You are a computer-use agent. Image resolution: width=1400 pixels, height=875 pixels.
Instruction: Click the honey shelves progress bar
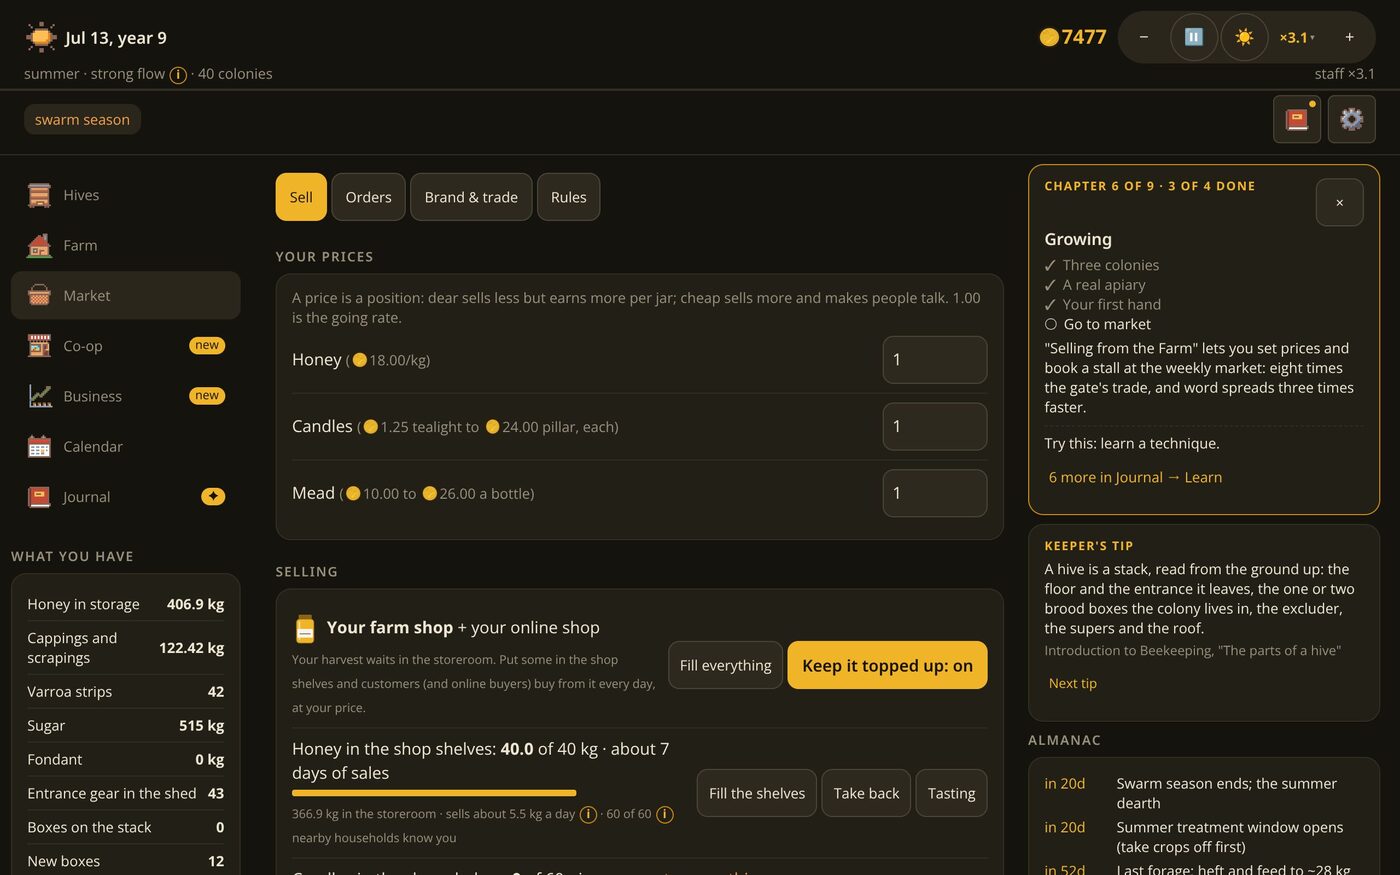434,793
